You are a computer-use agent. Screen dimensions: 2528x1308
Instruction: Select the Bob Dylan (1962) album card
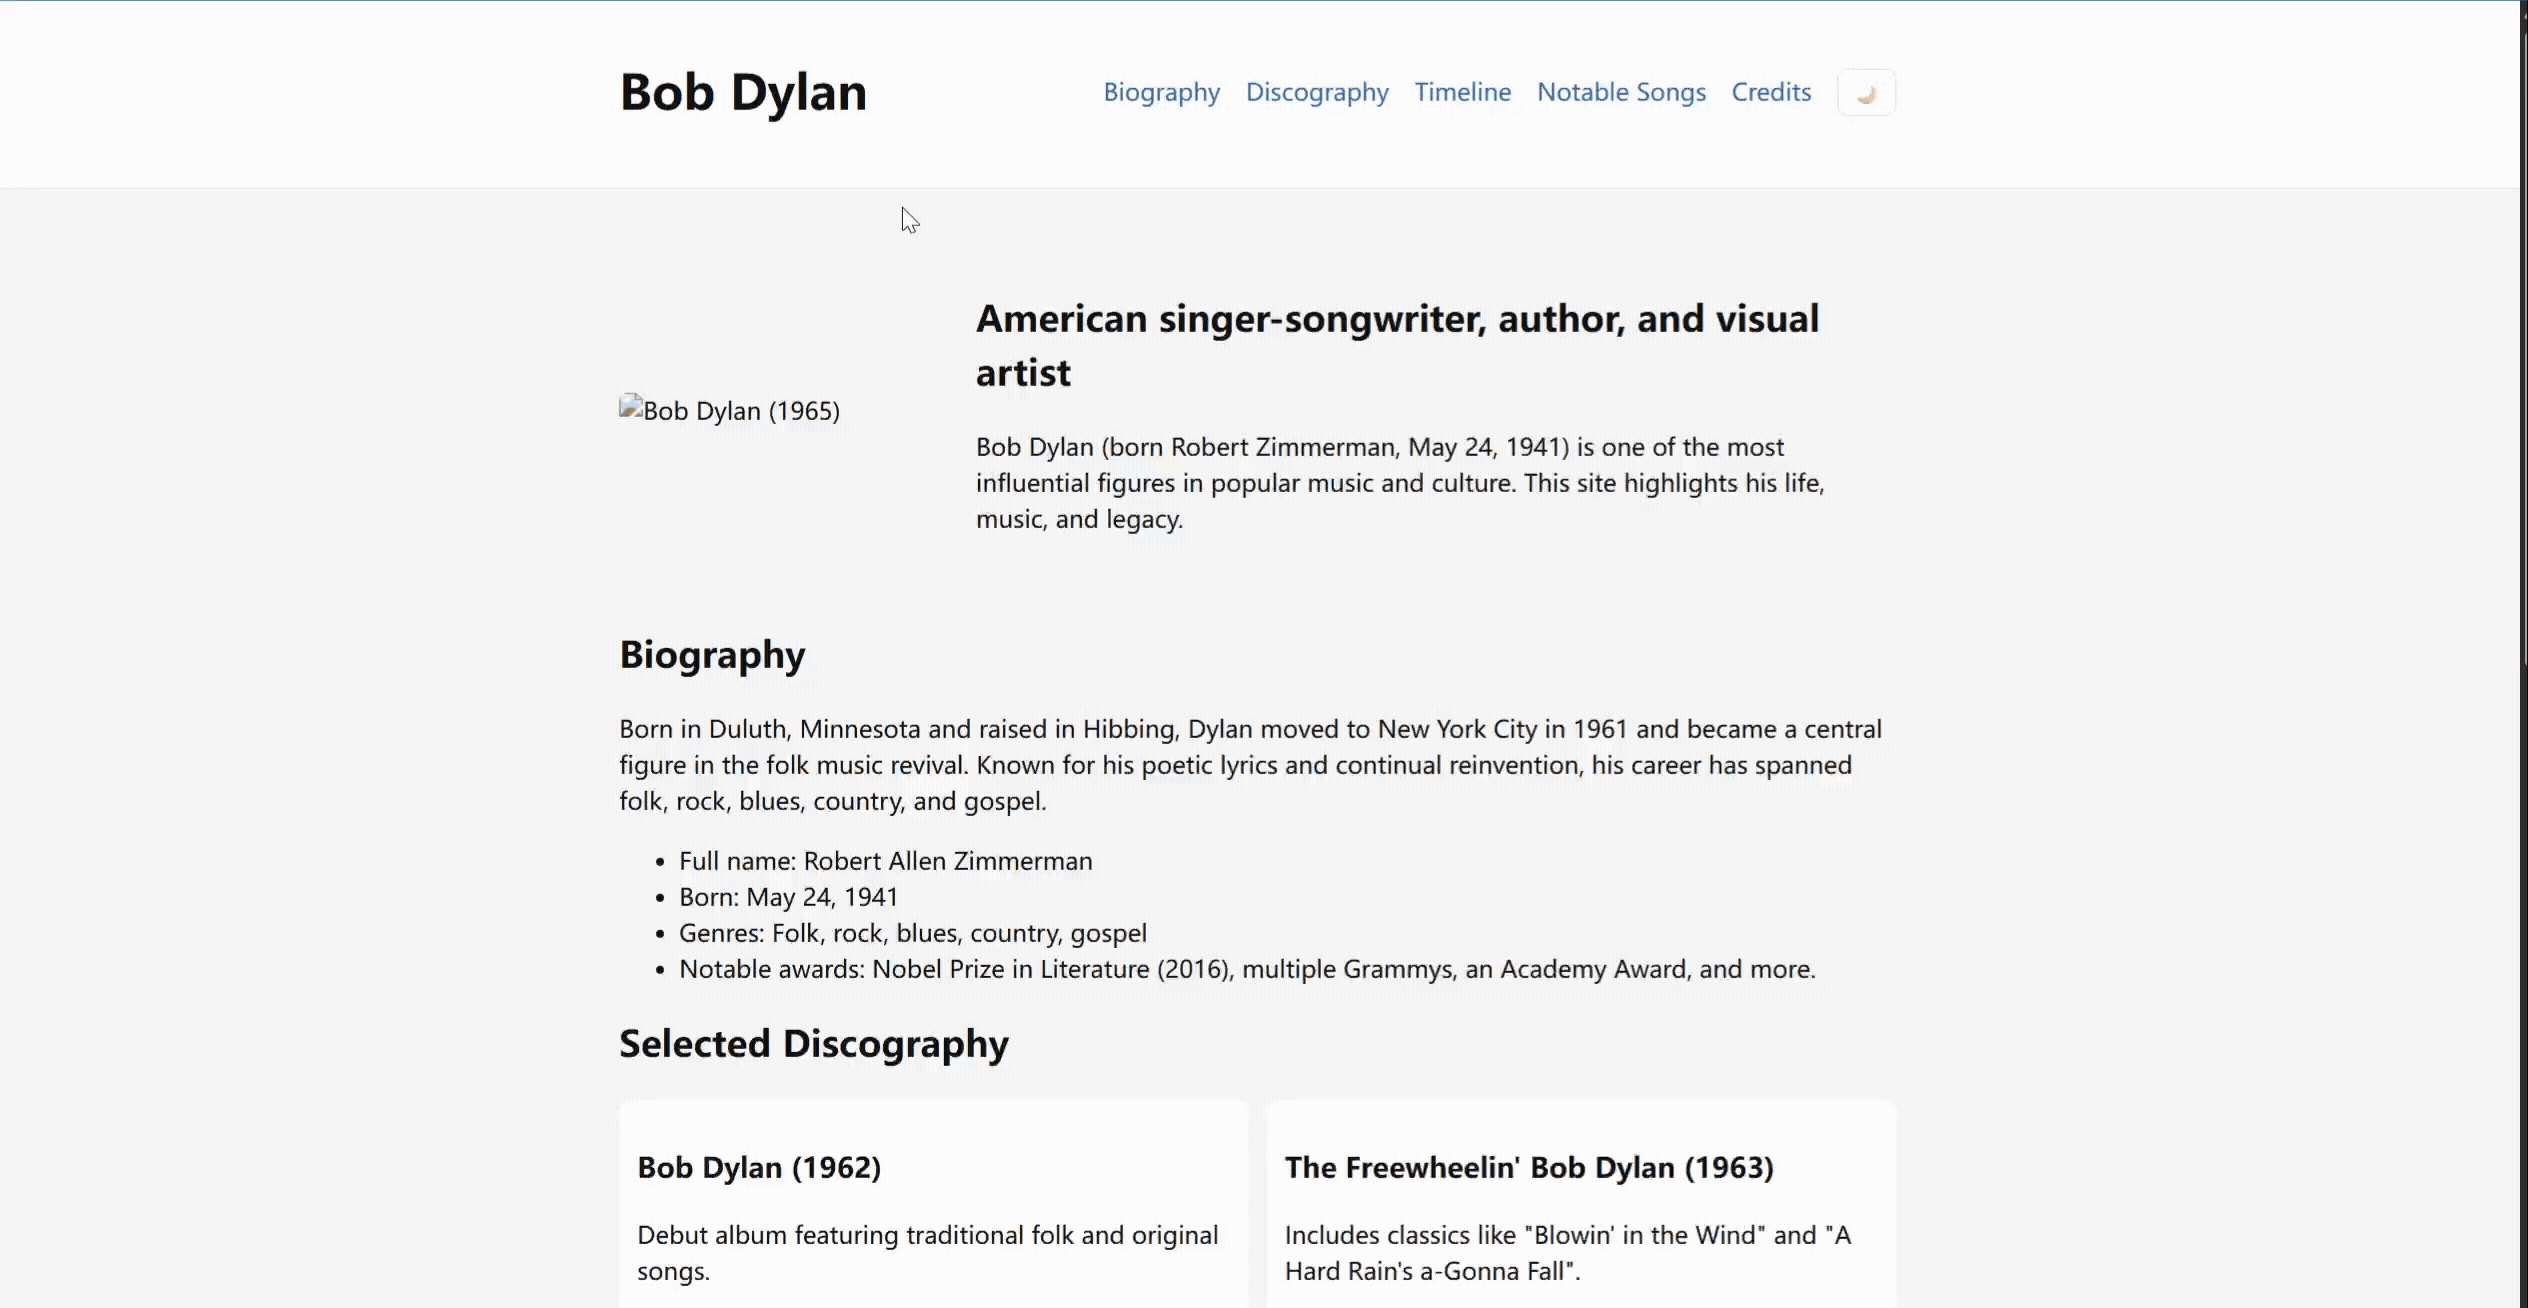(x=933, y=1200)
